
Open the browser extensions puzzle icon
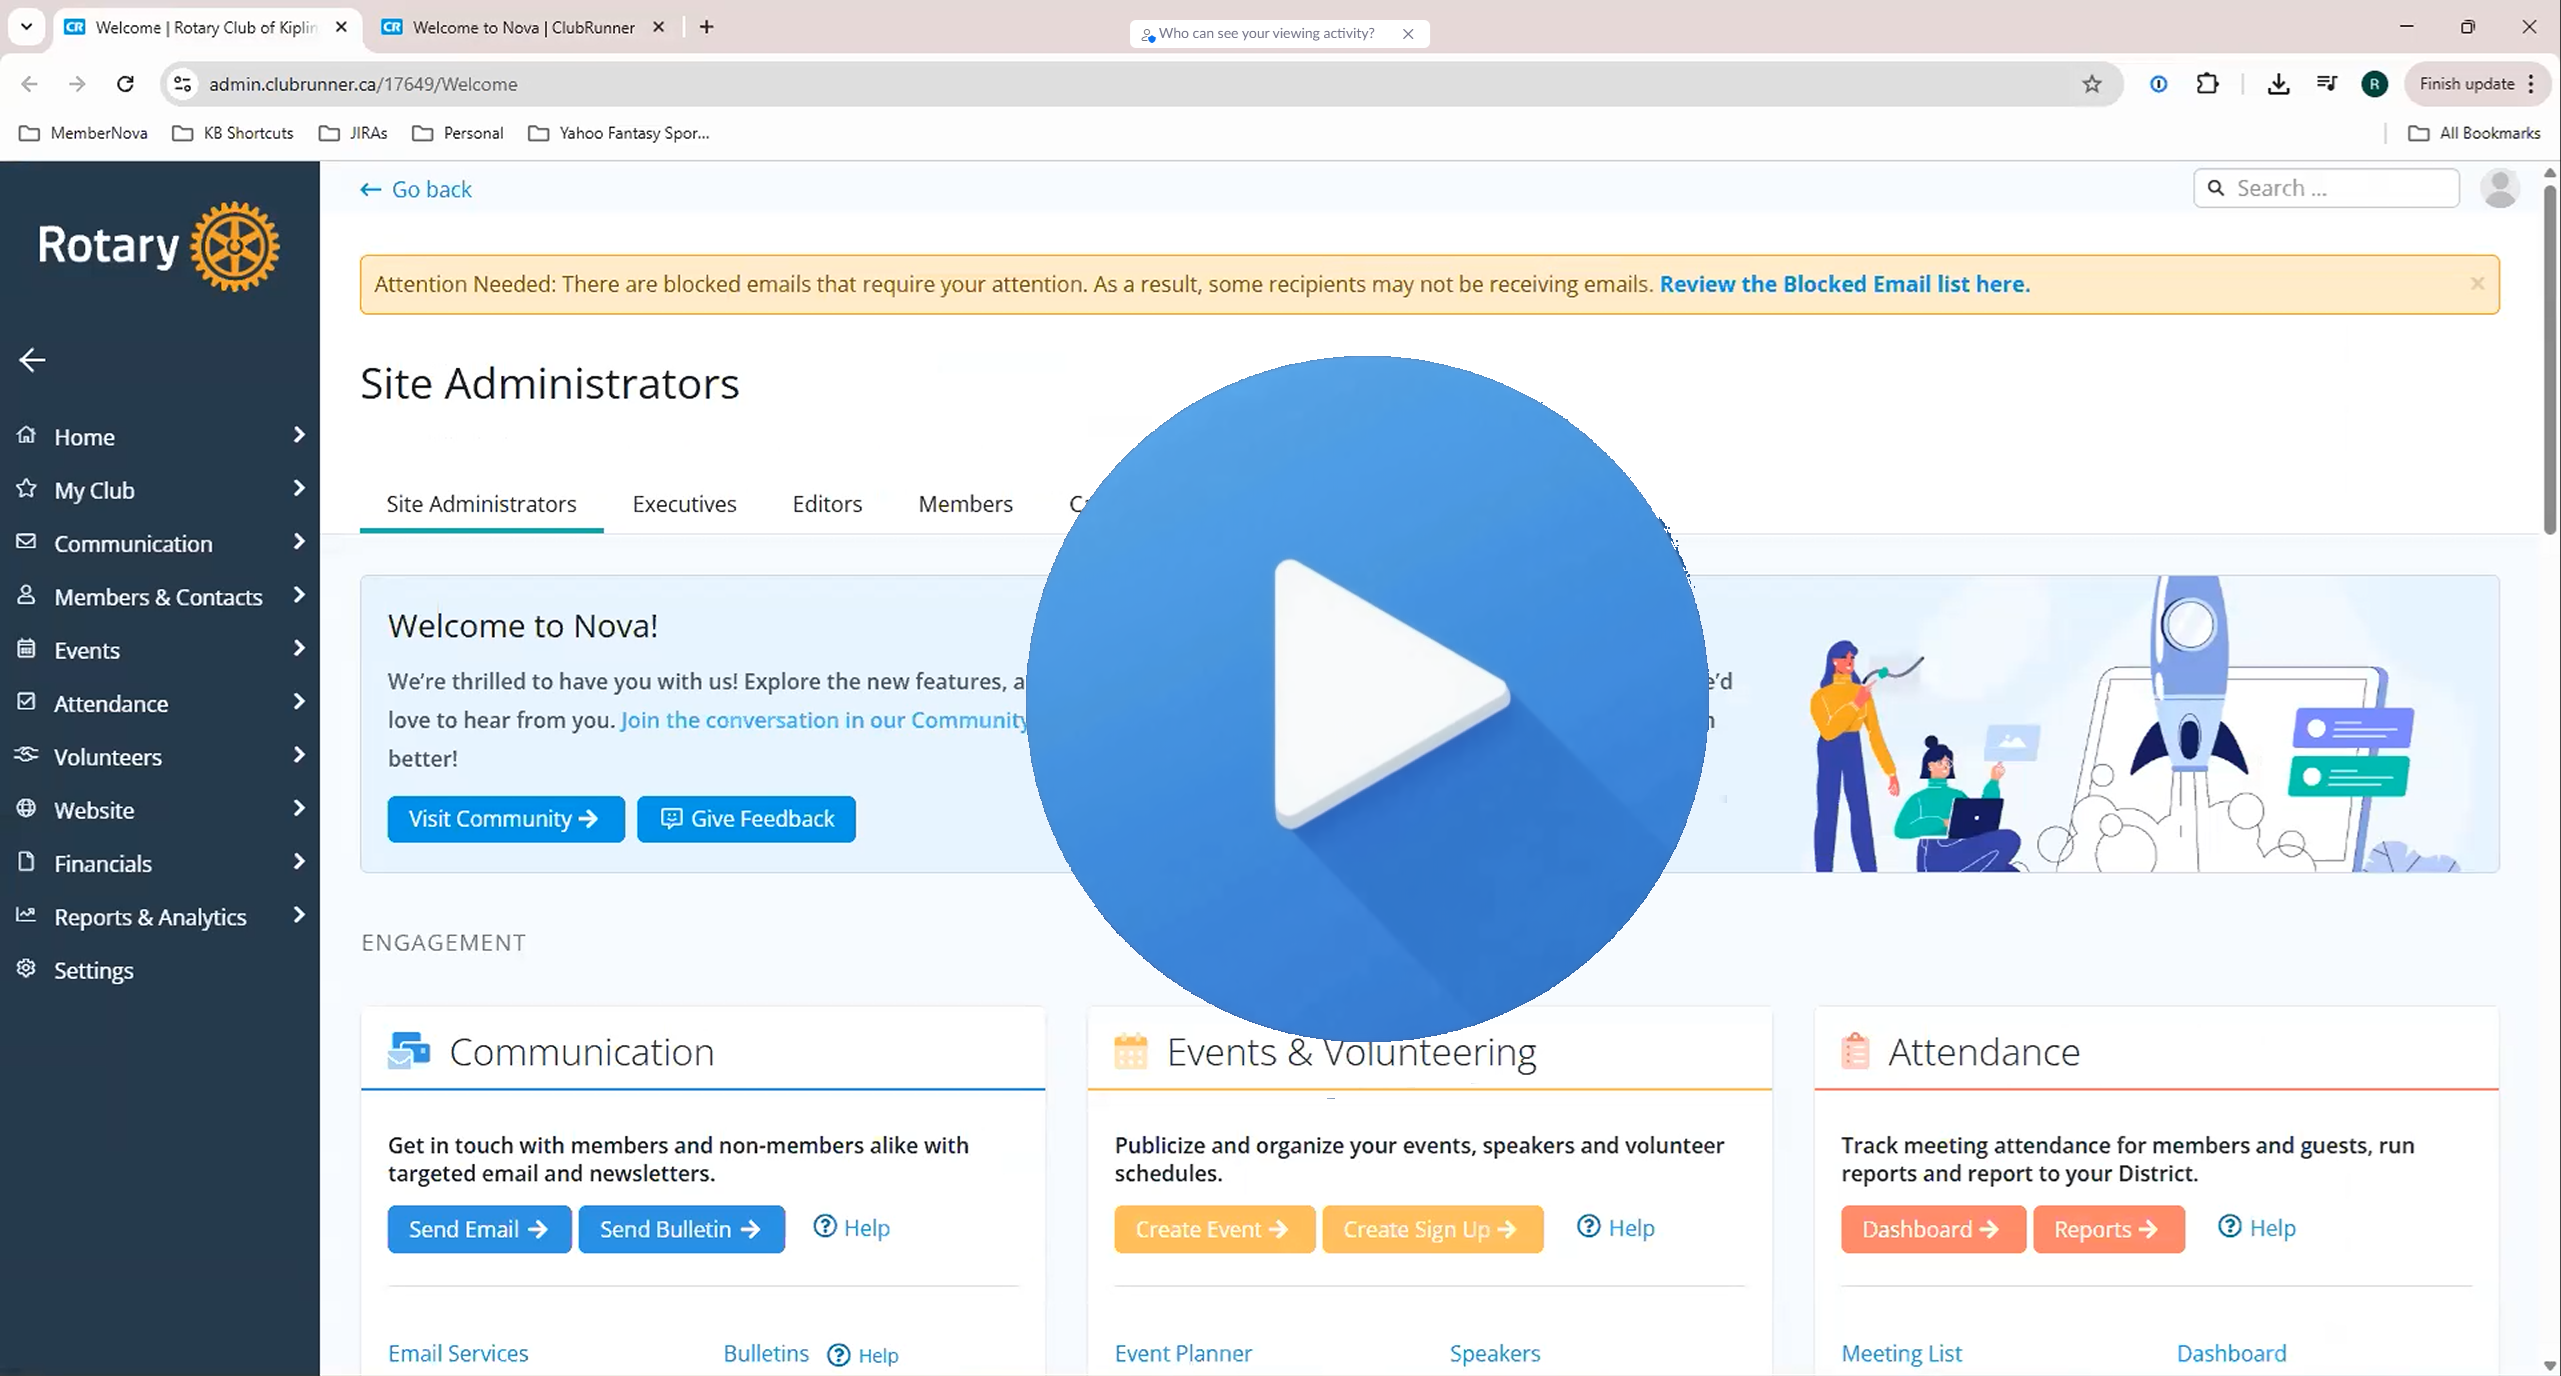click(2207, 84)
